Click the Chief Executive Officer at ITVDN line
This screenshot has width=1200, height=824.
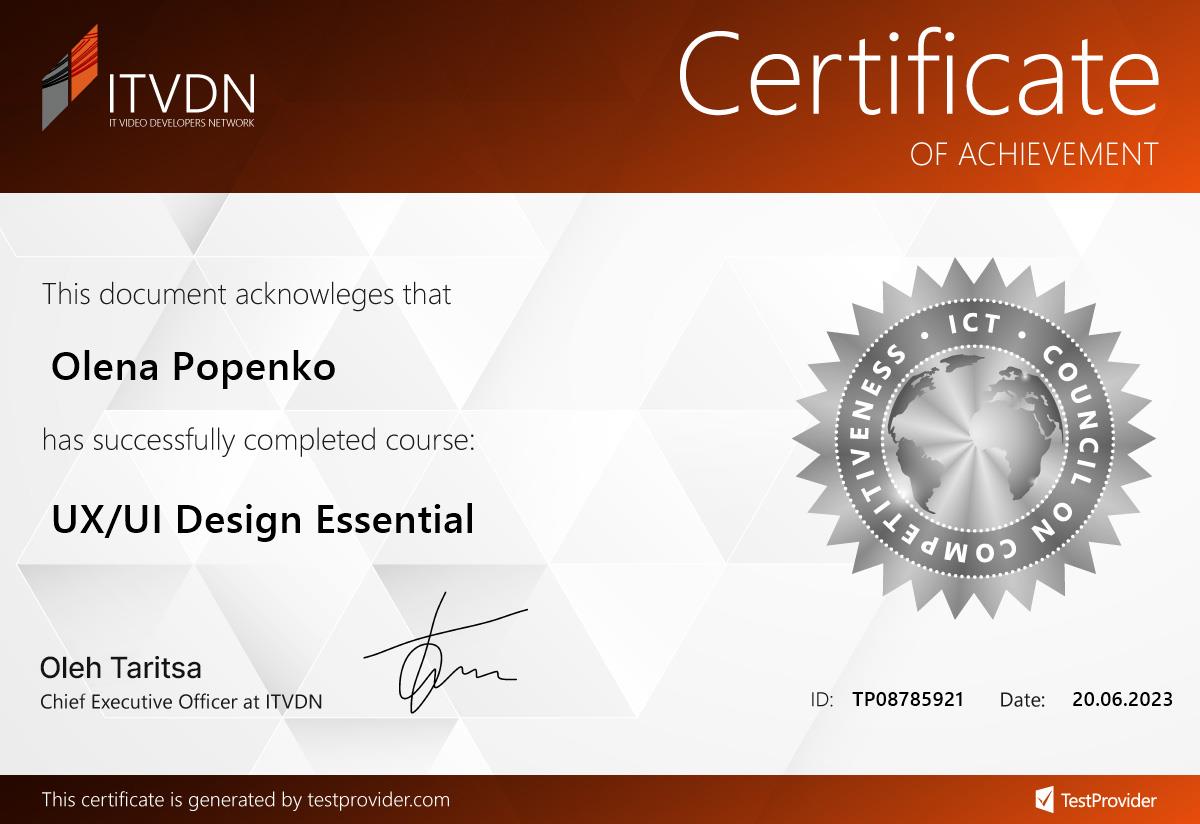(x=181, y=702)
